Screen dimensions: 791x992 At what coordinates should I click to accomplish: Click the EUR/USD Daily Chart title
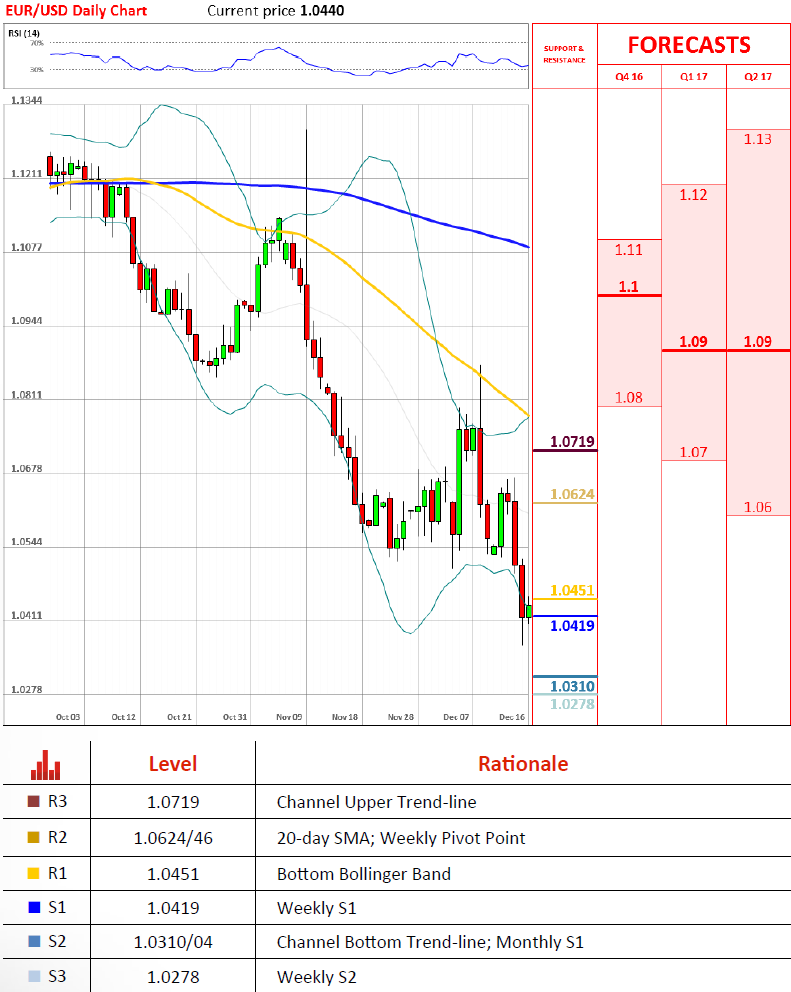pyautogui.click(x=76, y=11)
